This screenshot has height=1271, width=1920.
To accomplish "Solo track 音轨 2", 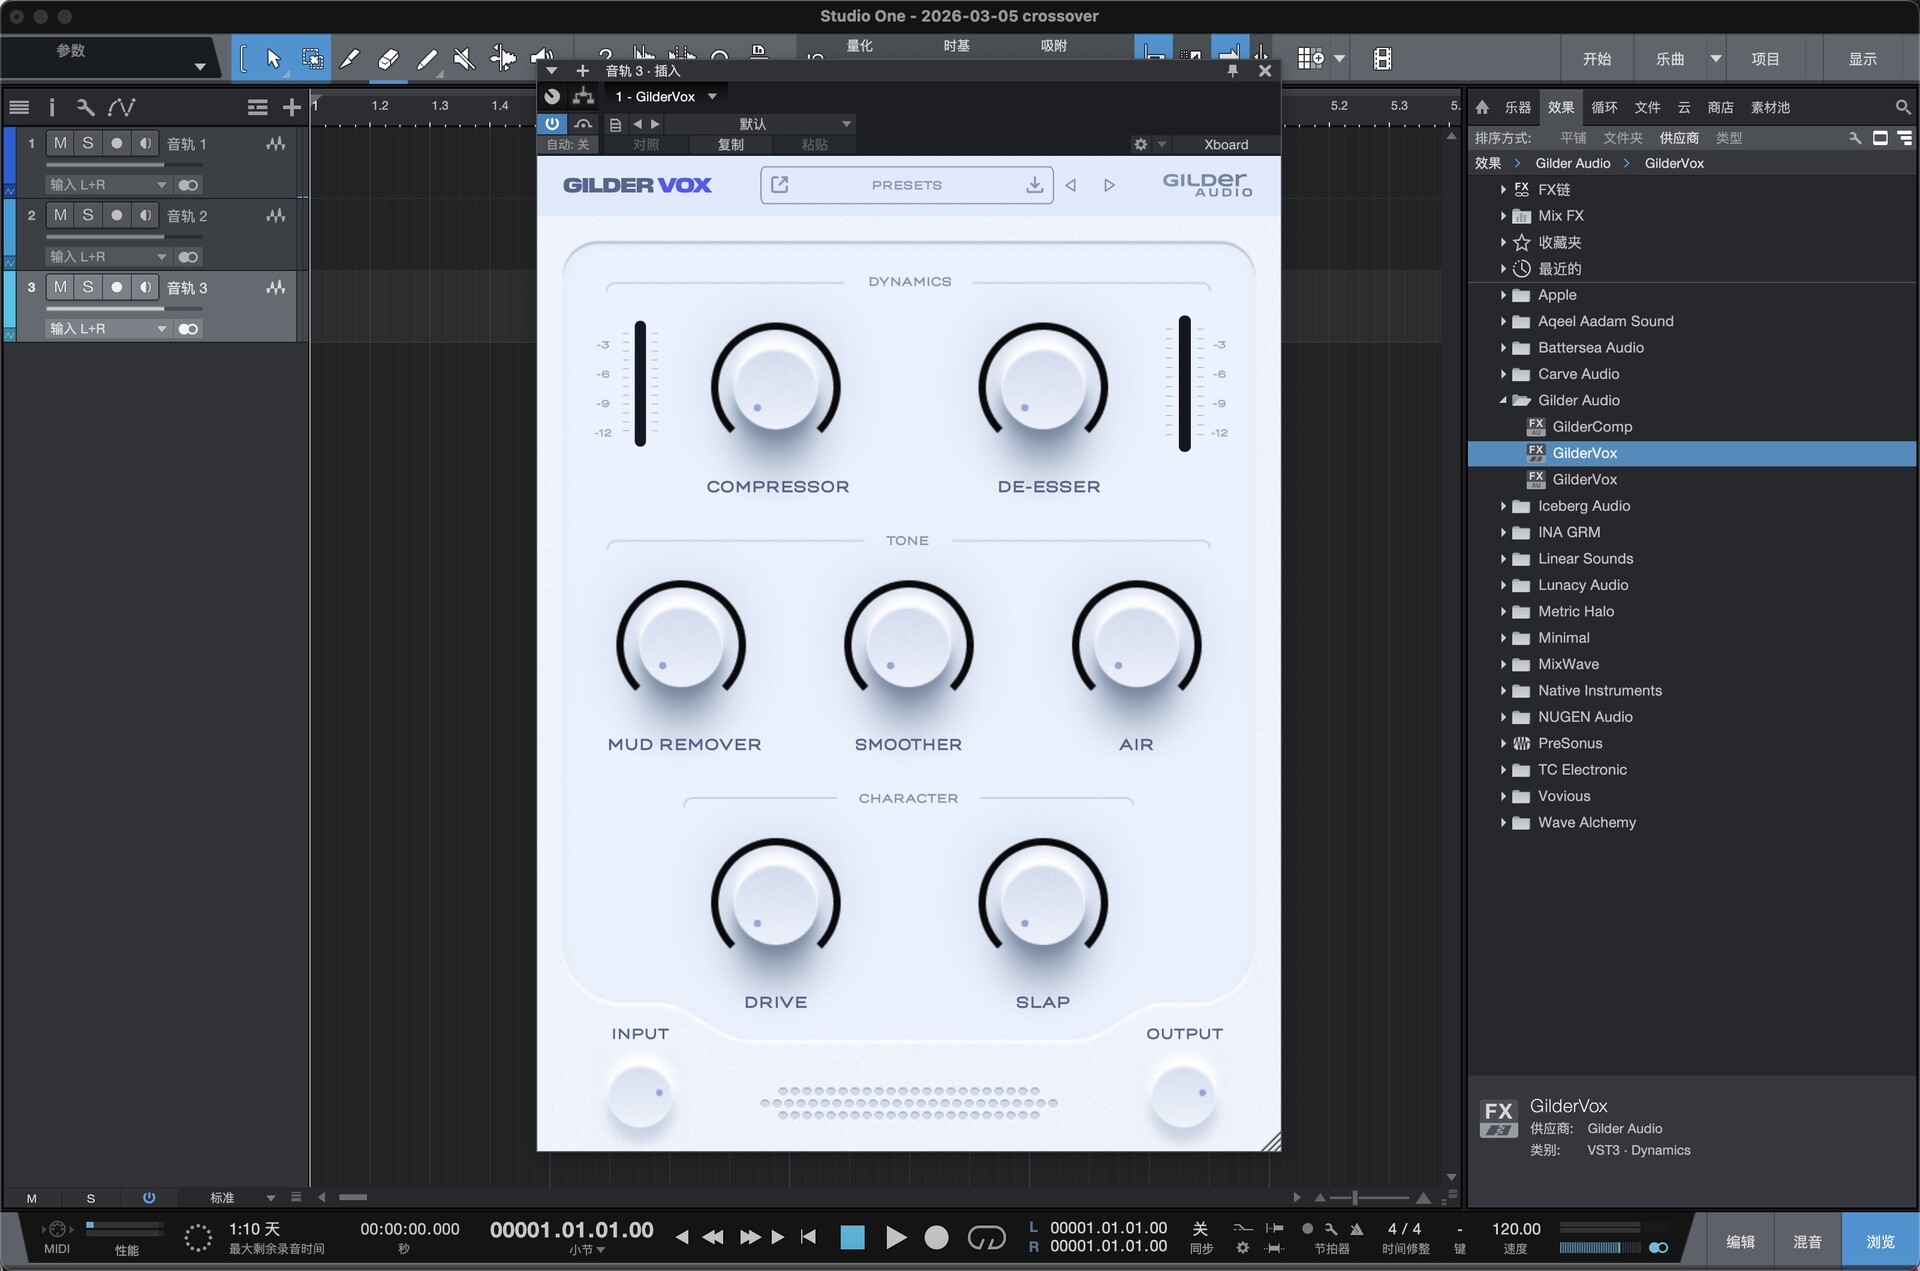I will (88, 215).
